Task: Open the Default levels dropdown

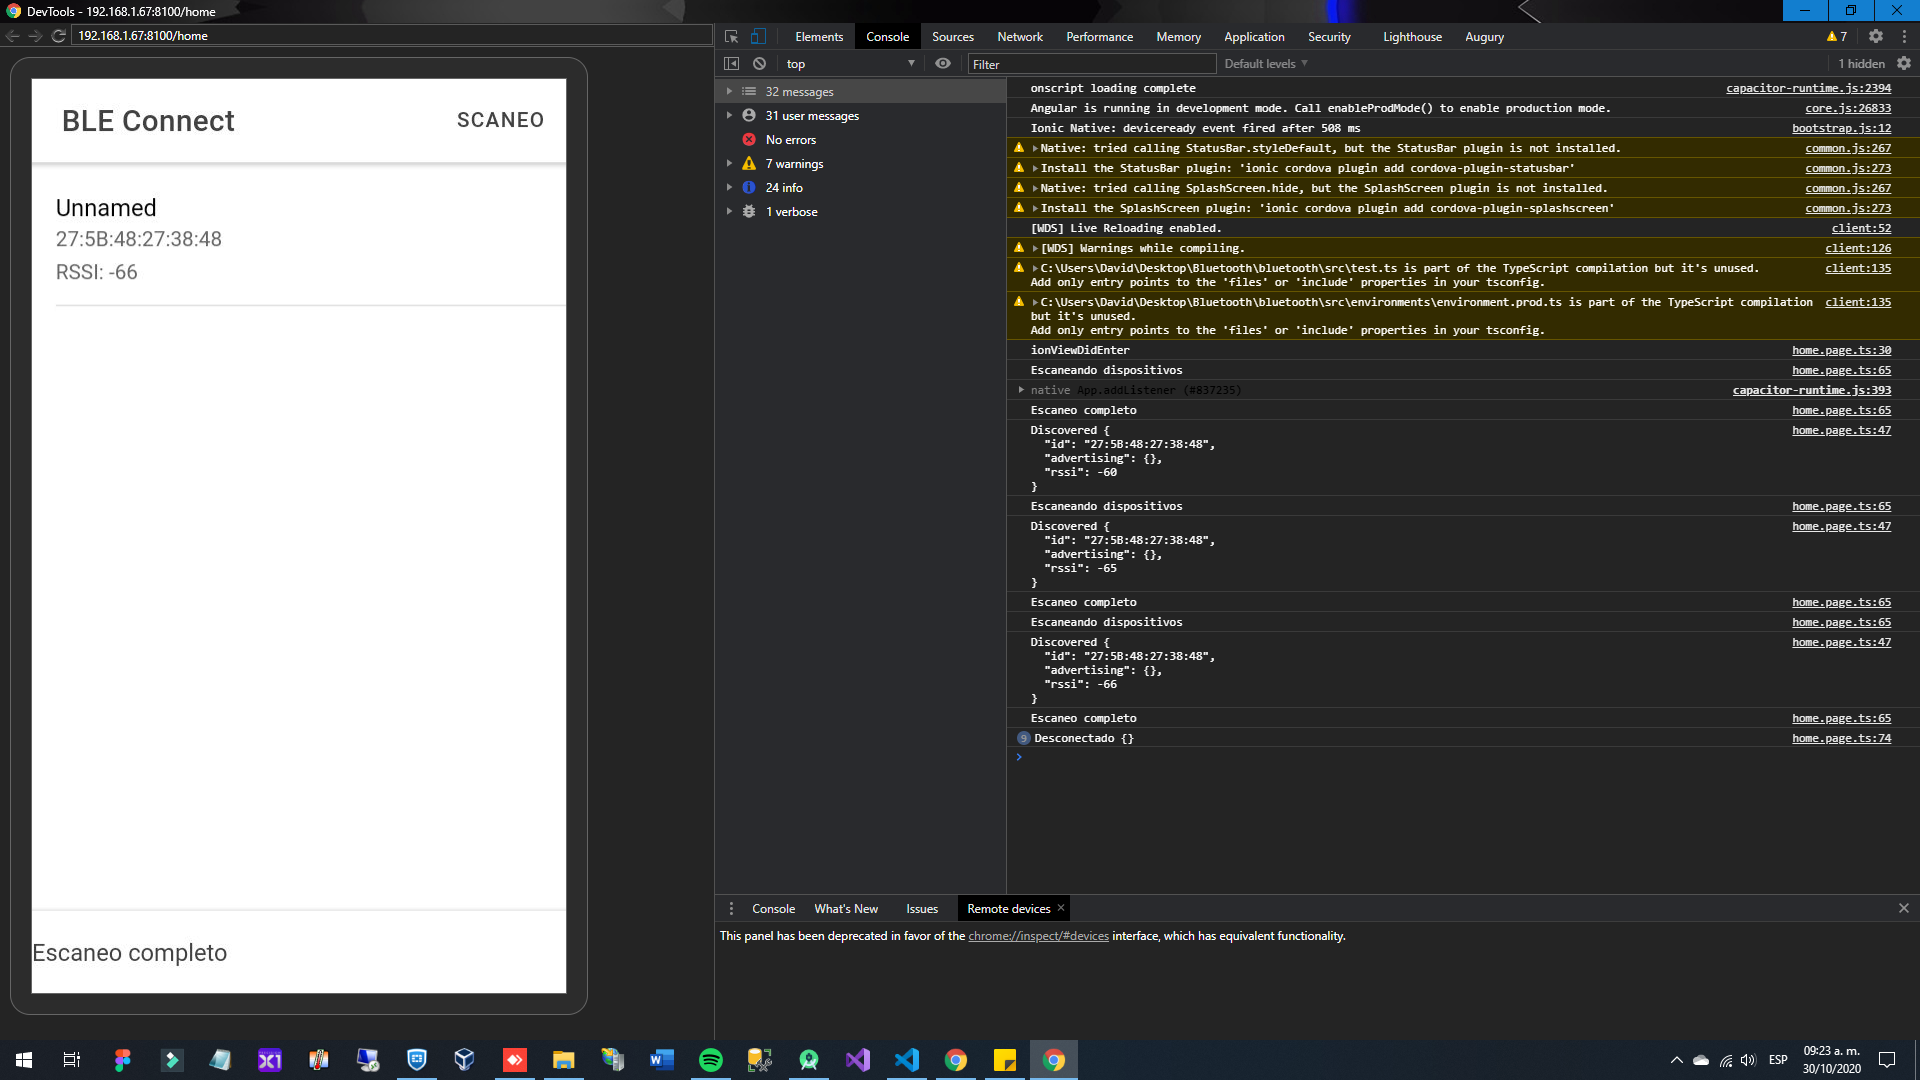Action: click(1264, 63)
